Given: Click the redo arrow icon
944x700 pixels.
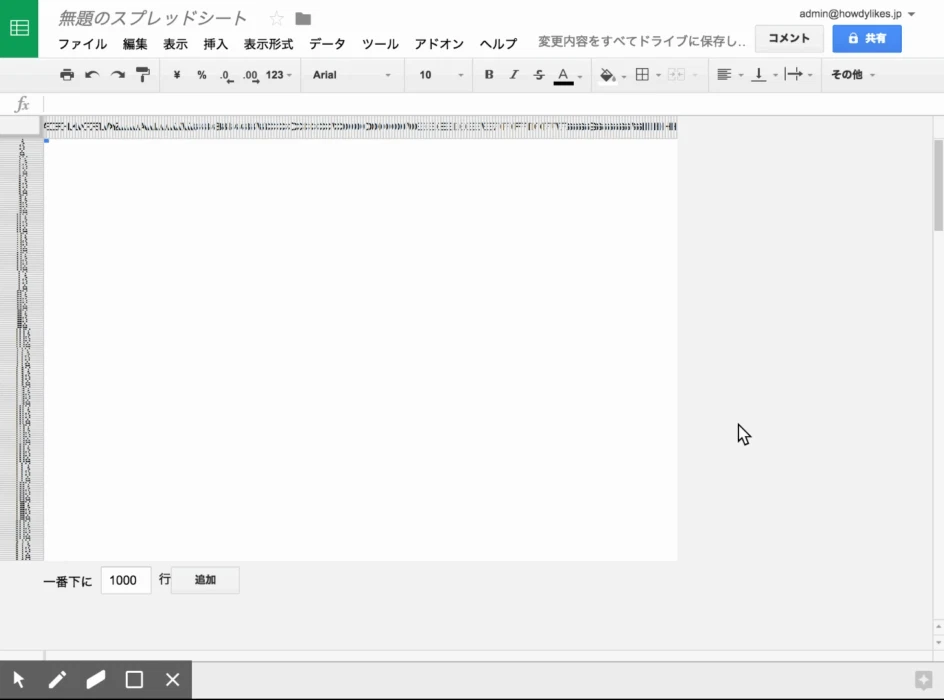Looking at the screenshot, I should coord(118,75).
